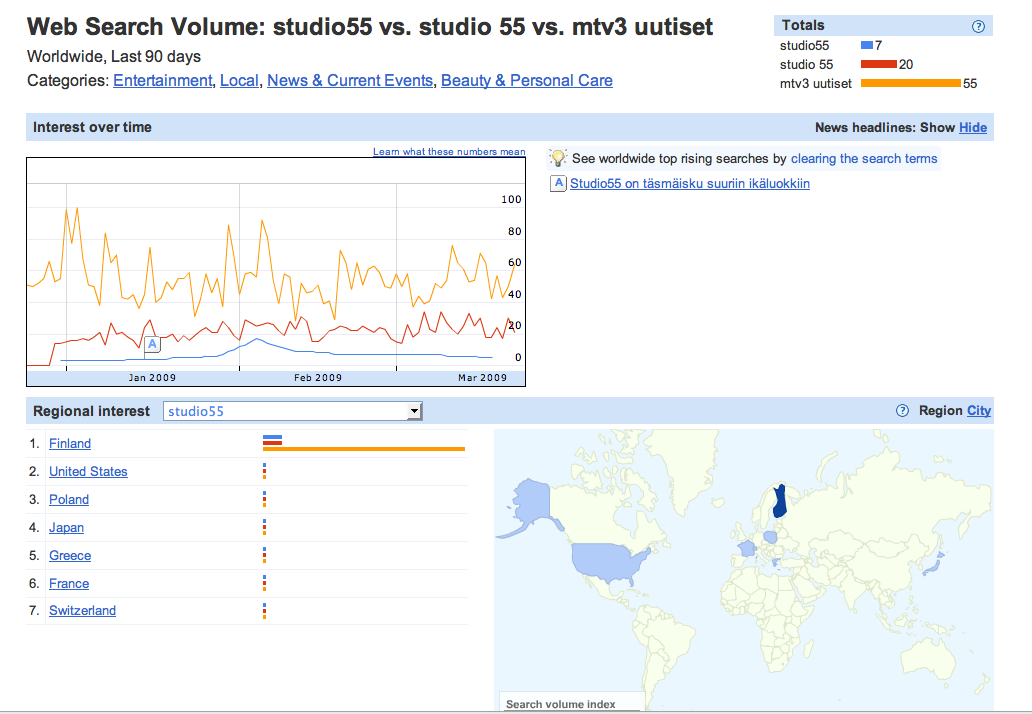Open Switzerland in regional list
Image resolution: width=1032 pixels, height=714 pixels.
point(82,611)
